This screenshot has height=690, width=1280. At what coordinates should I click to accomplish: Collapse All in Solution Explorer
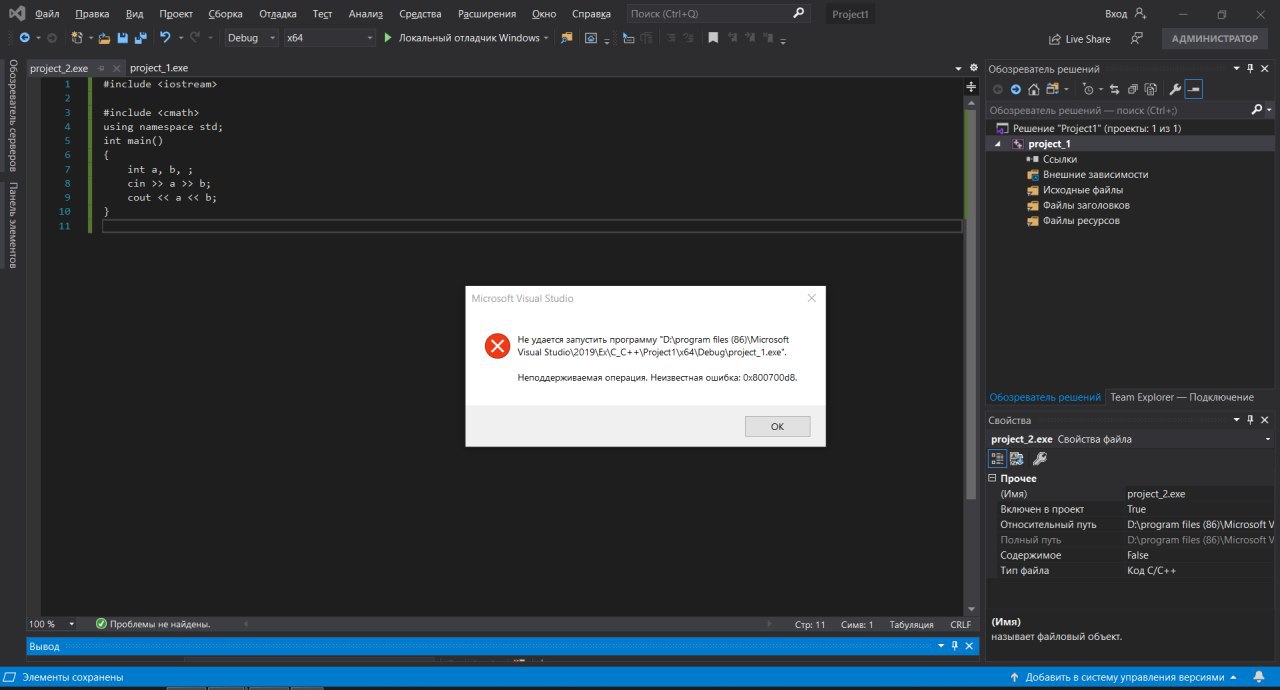pyautogui.click(x=1132, y=89)
